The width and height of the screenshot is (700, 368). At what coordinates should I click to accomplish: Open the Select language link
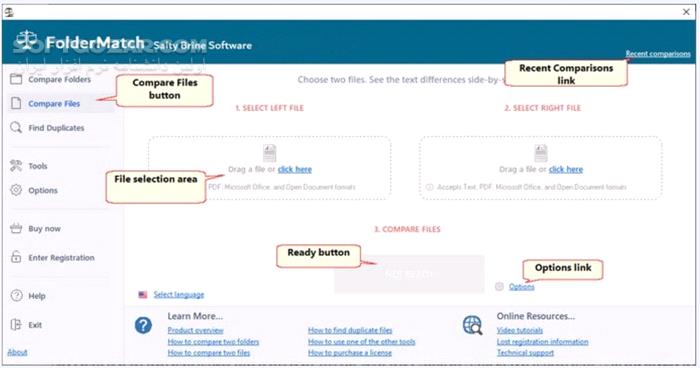coord(179,295)
